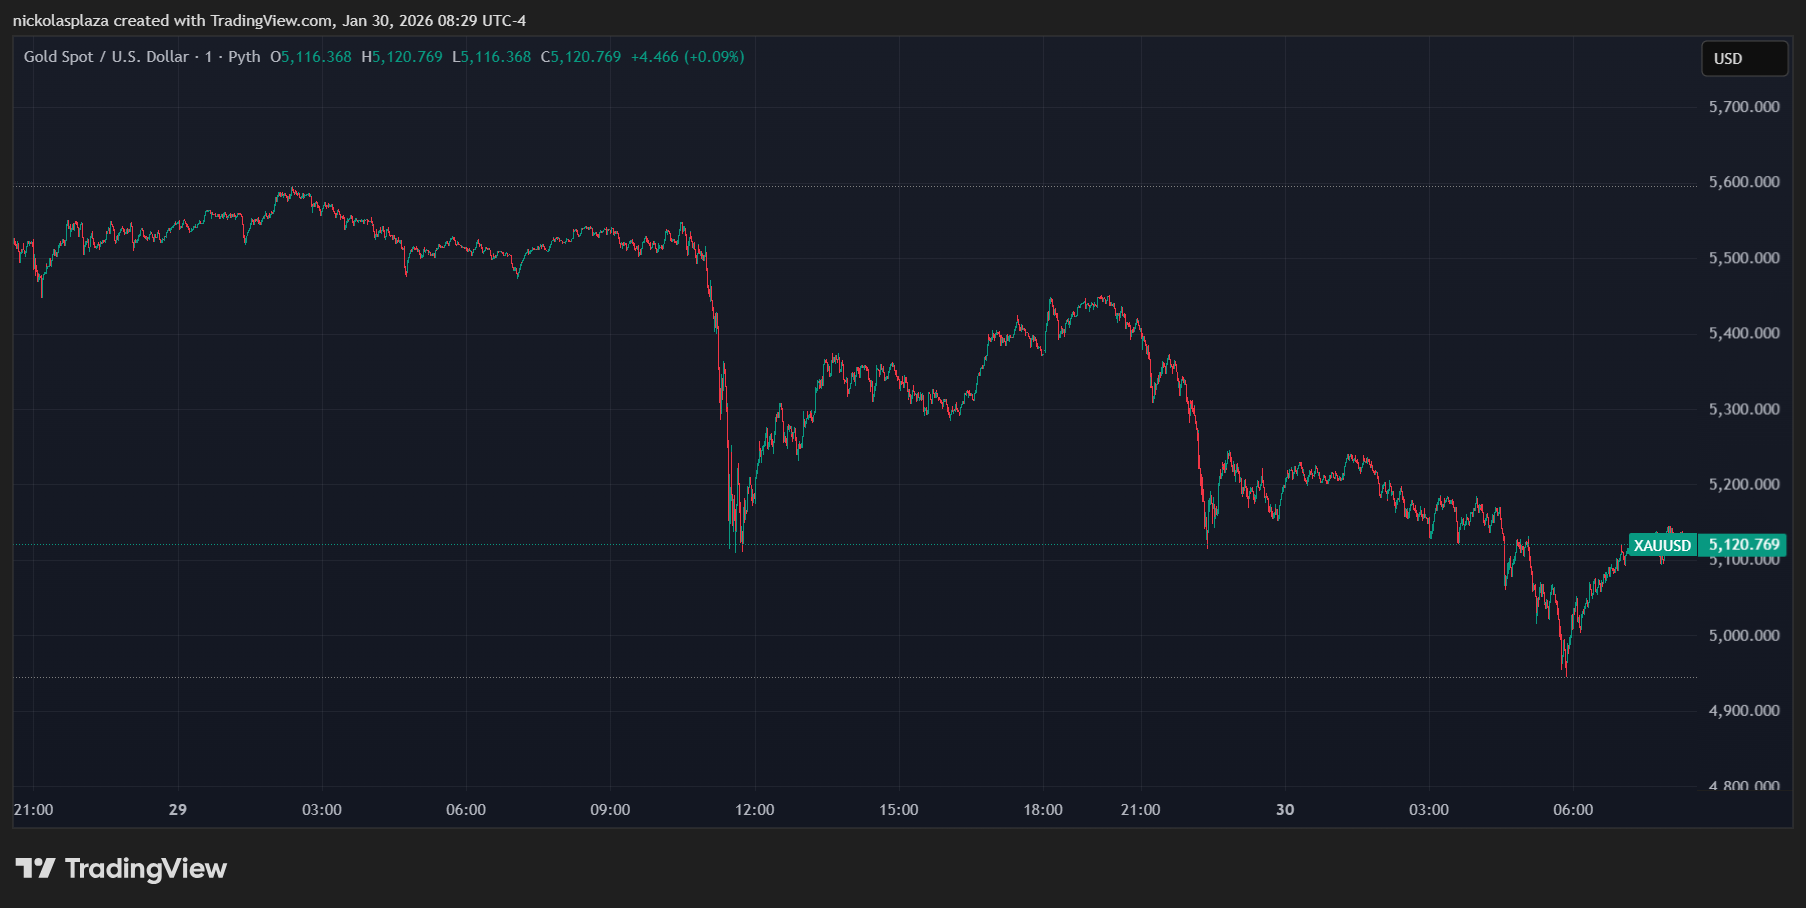Click the nickolasplaza created with TradingView.com header
The image size is (1806, 908).
click(269, 20)
